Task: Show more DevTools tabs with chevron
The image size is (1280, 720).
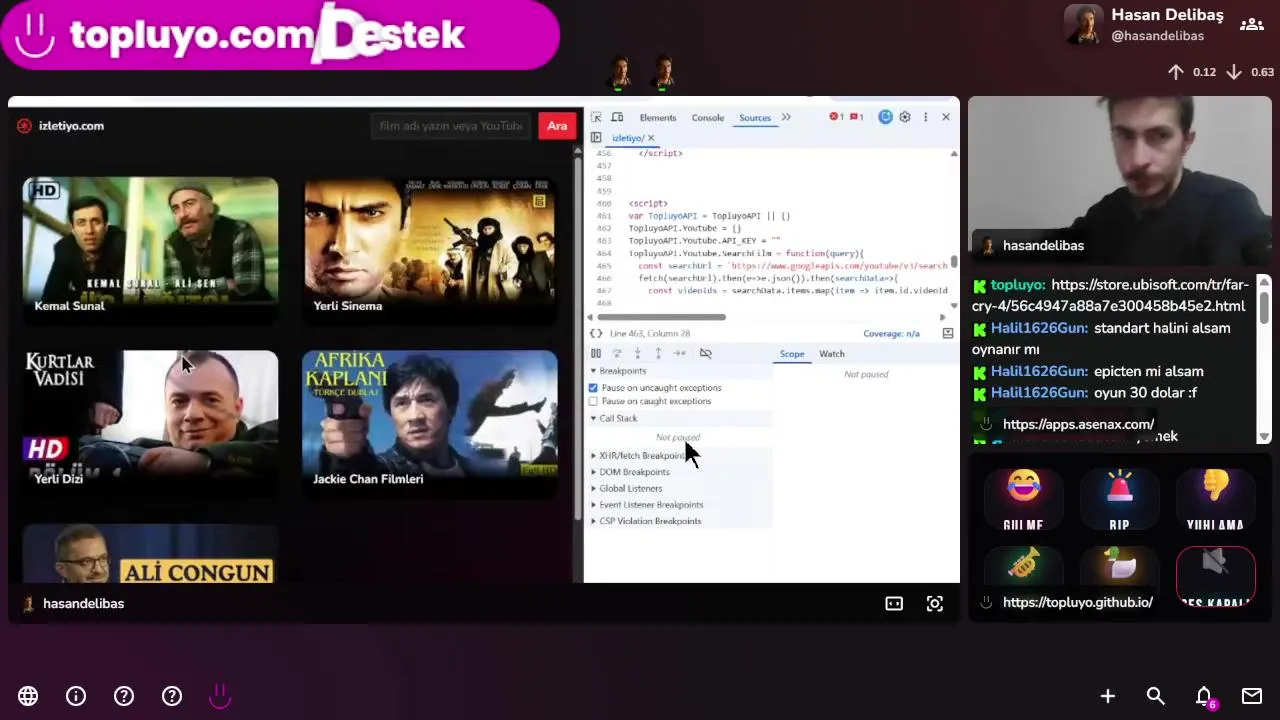Action: pos(786,118)
